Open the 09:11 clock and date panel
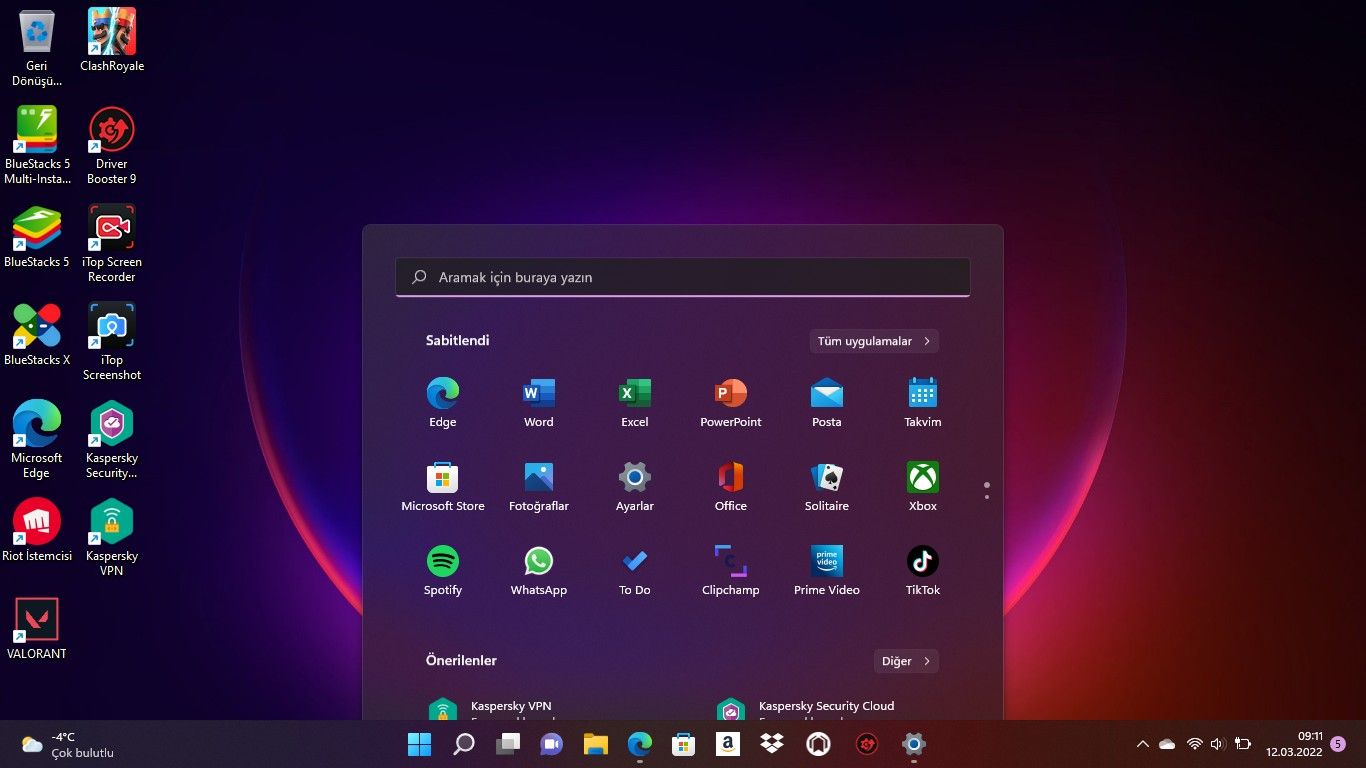 click(x=1294, y=744)
